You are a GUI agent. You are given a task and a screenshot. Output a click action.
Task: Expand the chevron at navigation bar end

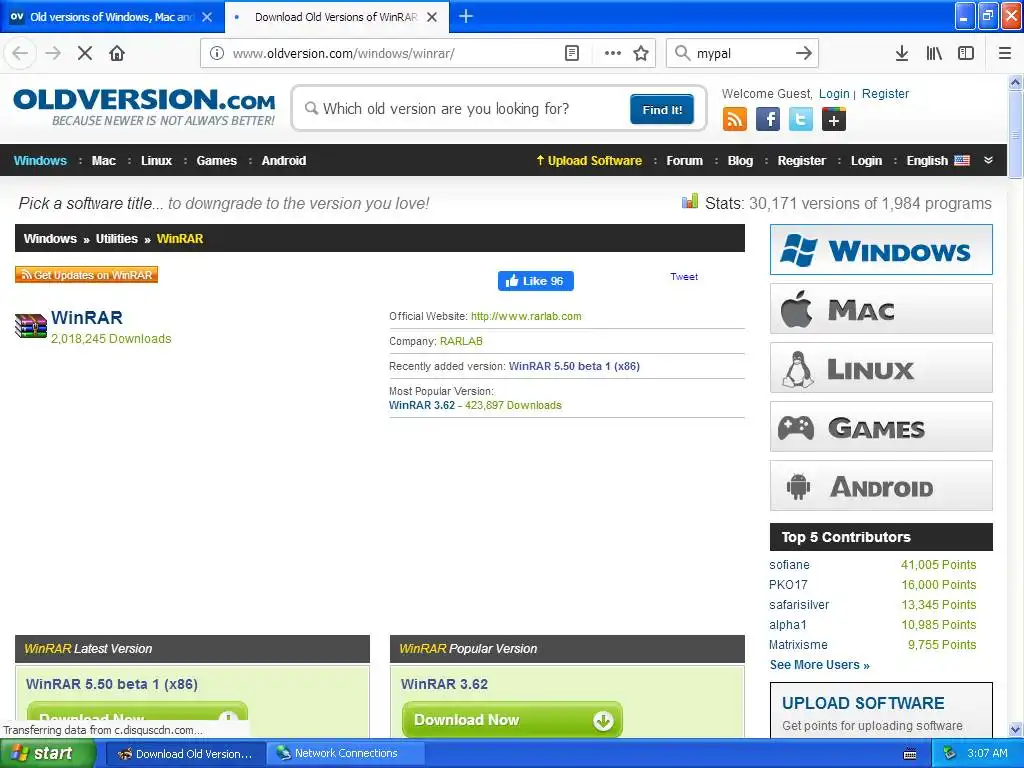(x=988, y=160)
